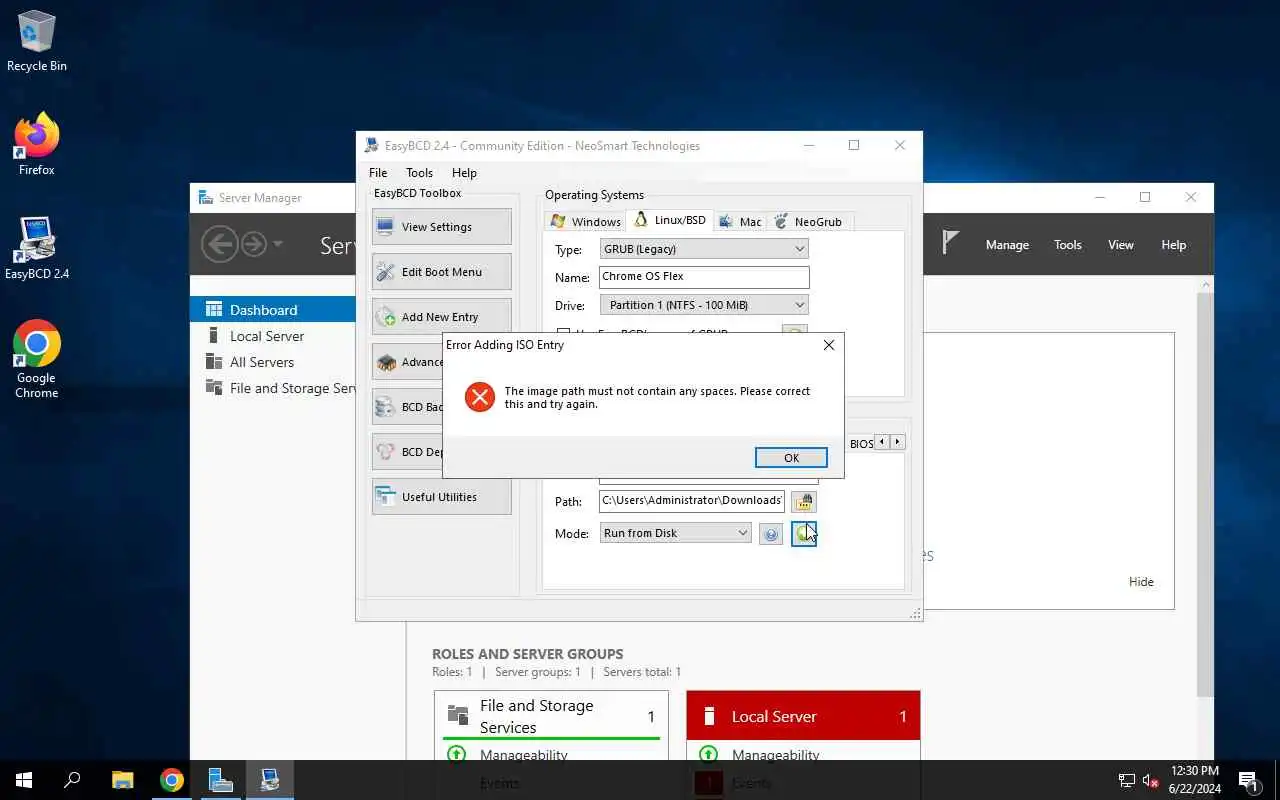Open File Explorer from the taskbar
Viewport: 1280px width, 800px height.
122,780
